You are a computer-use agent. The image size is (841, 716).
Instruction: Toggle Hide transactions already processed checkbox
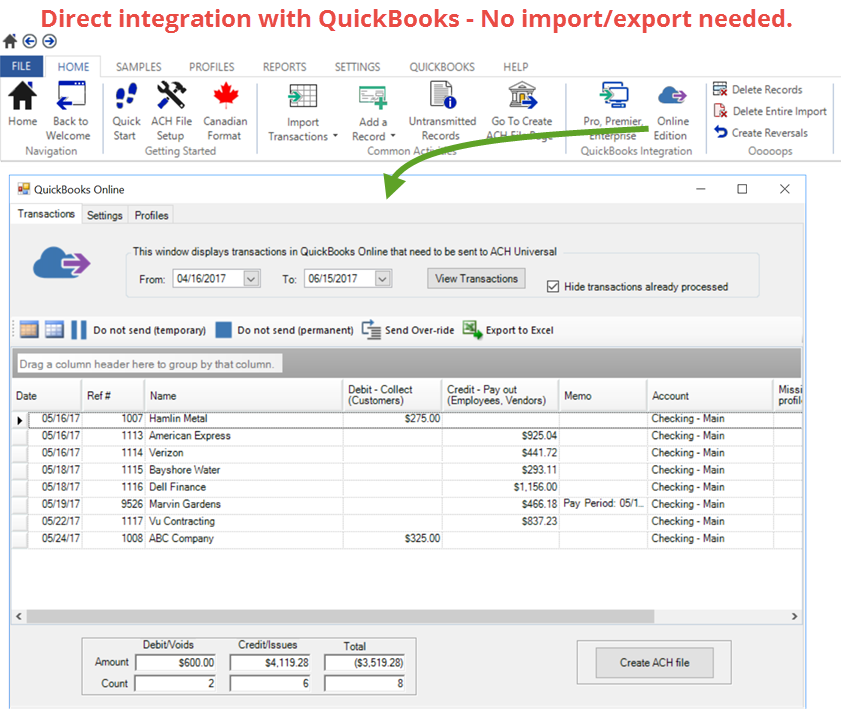pyautogui.click(x=553, y=286)
